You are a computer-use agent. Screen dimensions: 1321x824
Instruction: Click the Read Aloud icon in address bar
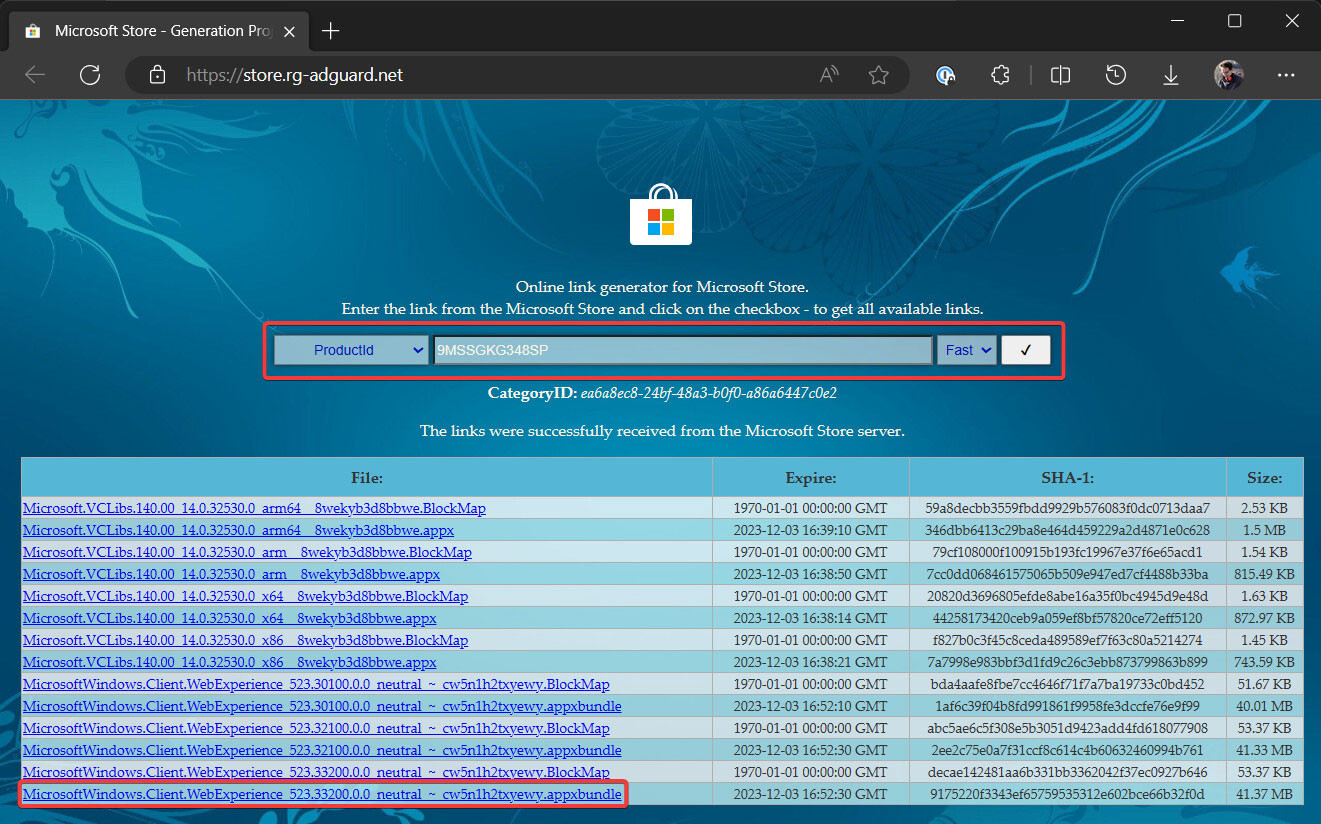tap(829, 75)
